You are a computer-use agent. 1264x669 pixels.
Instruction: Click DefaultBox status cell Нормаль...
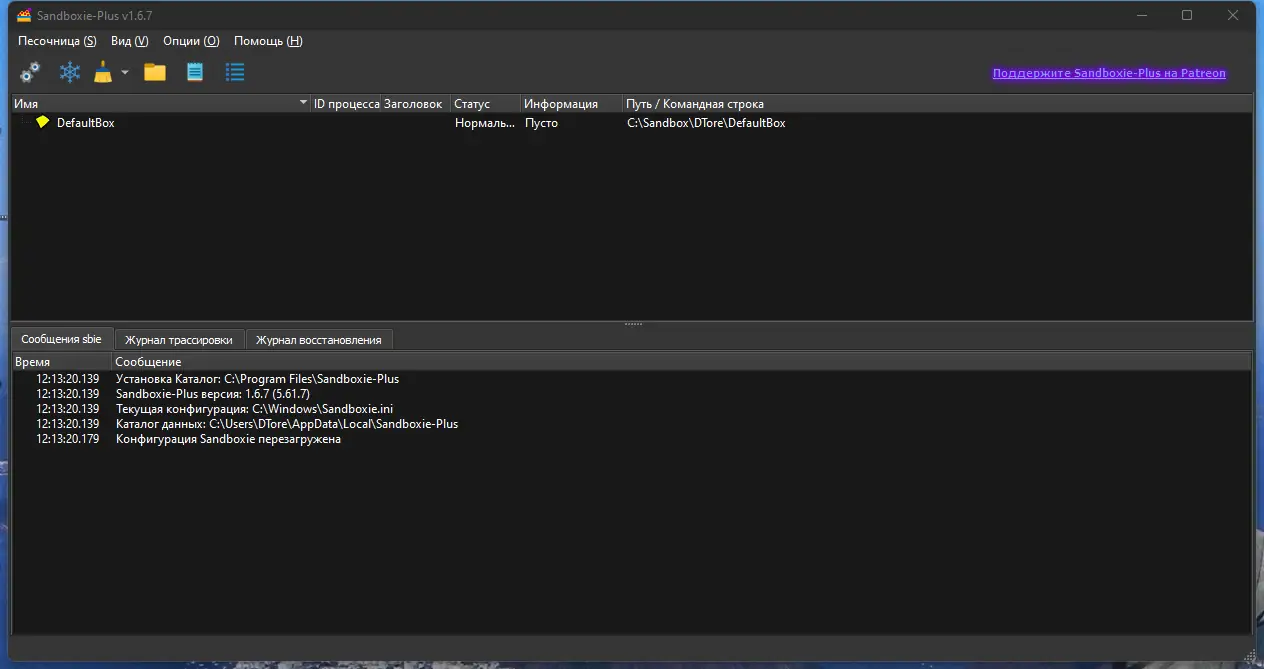(485, 123)
